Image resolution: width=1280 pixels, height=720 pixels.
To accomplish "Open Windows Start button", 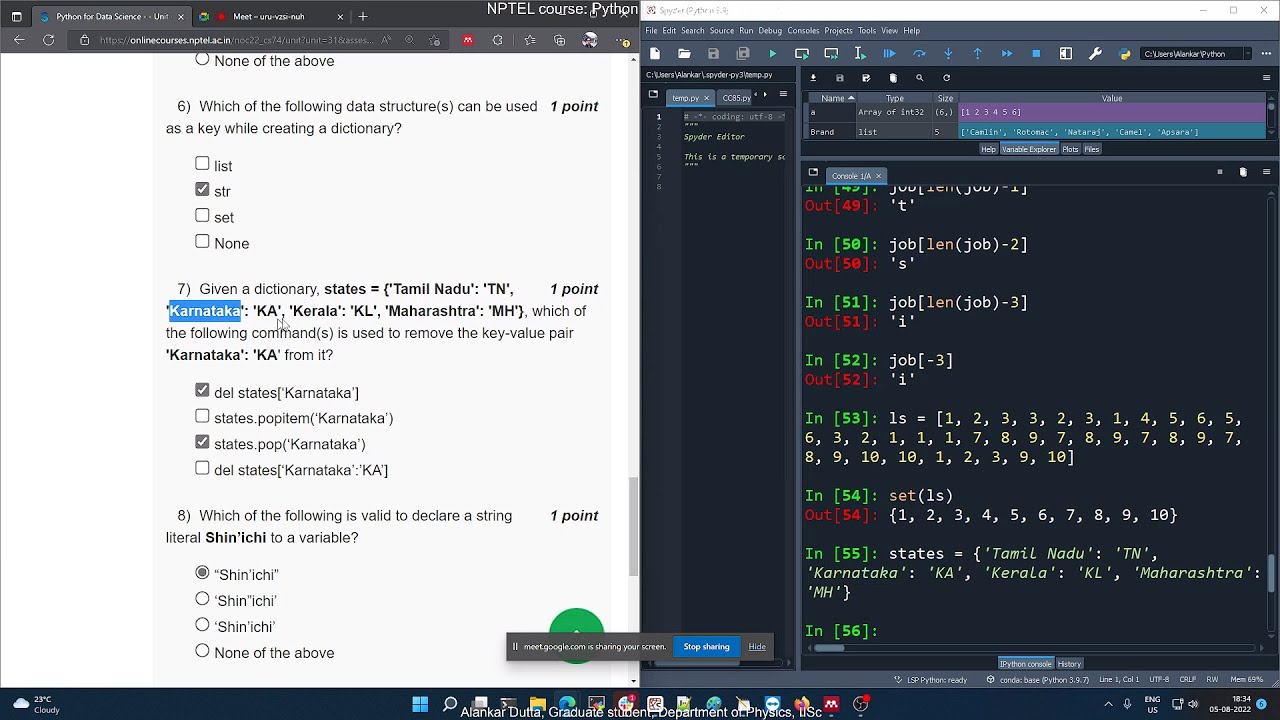I will 420,704.
